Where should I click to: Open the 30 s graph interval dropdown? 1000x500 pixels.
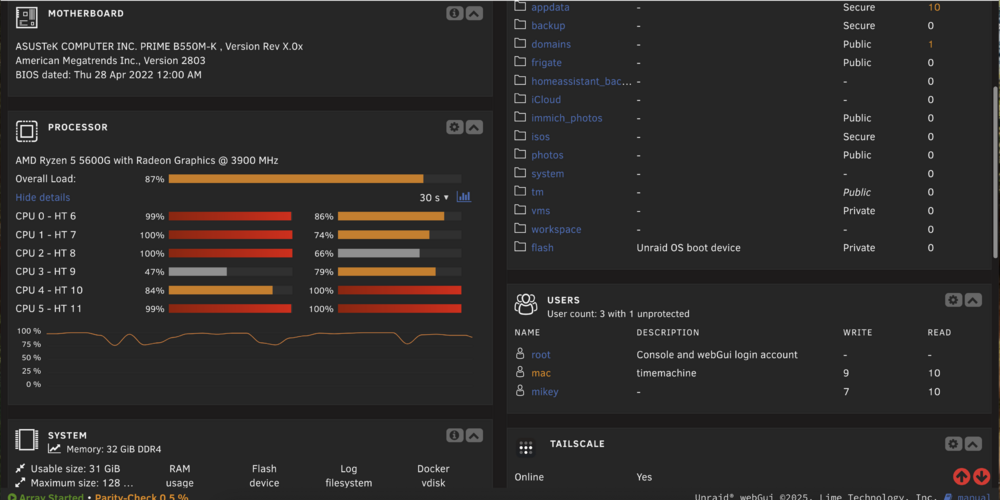tap(434, 198)
